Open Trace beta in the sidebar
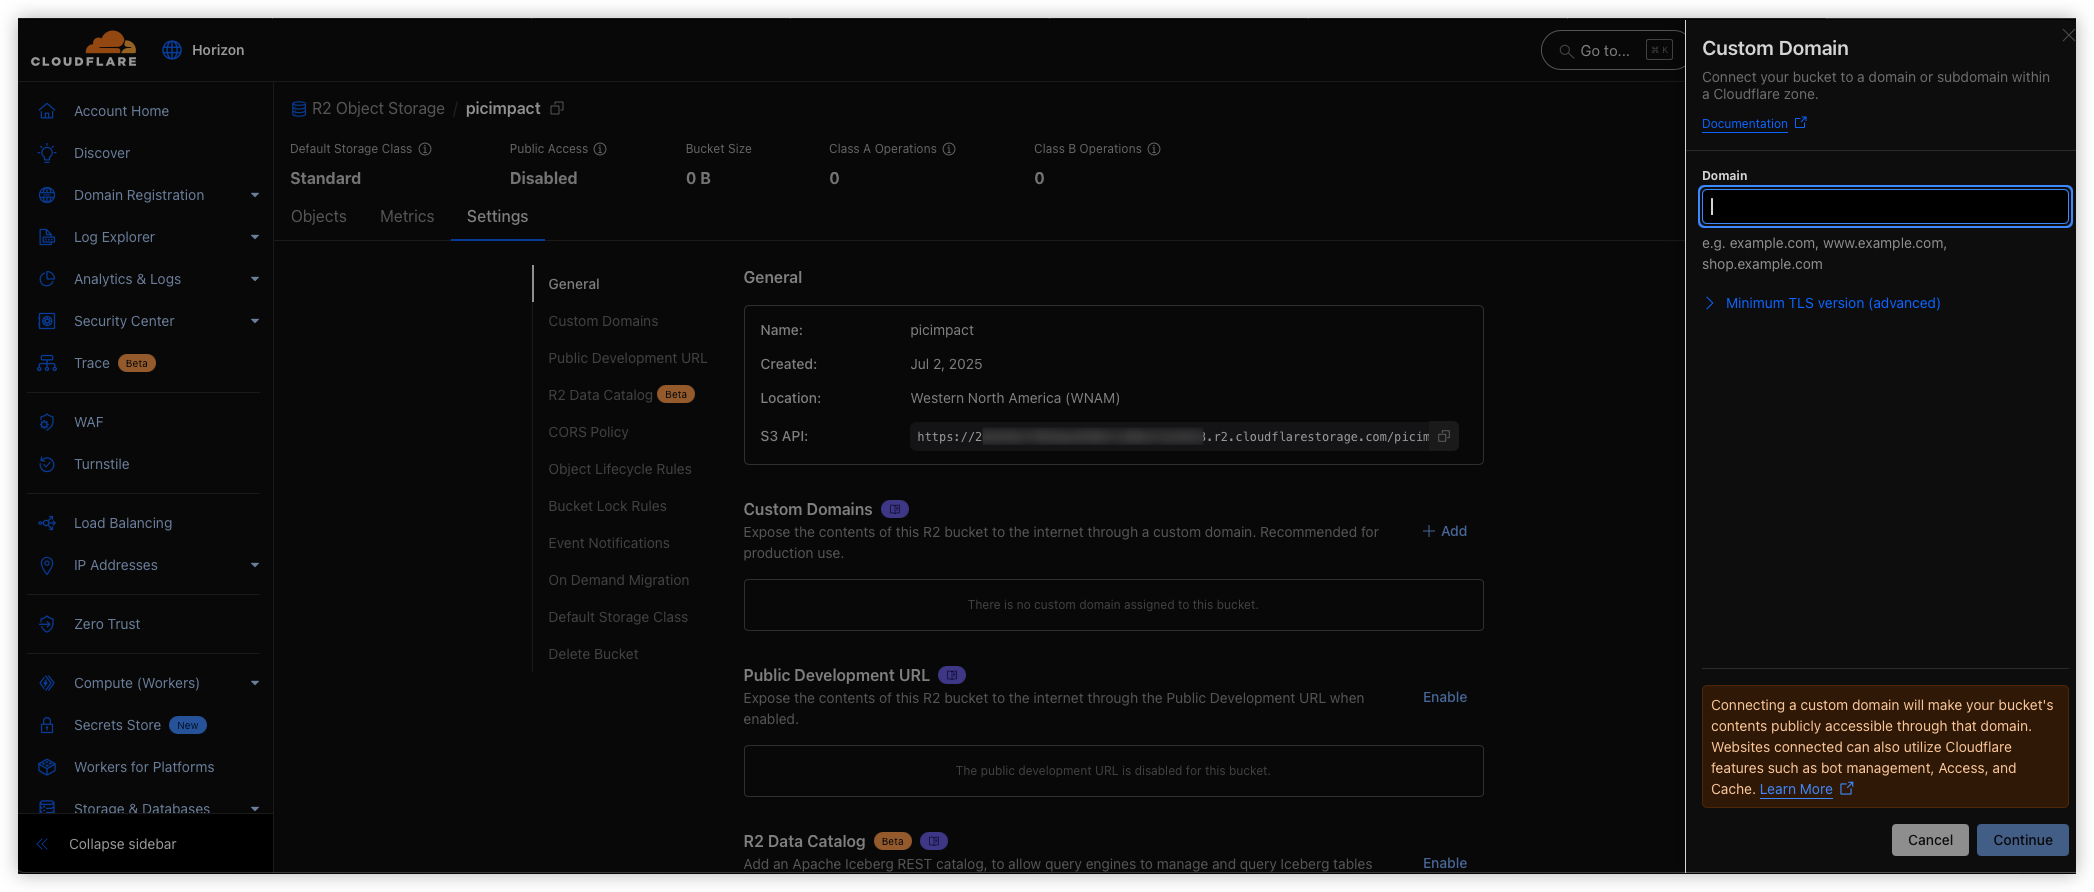2094x892 pixels. (x=92, y=363)
